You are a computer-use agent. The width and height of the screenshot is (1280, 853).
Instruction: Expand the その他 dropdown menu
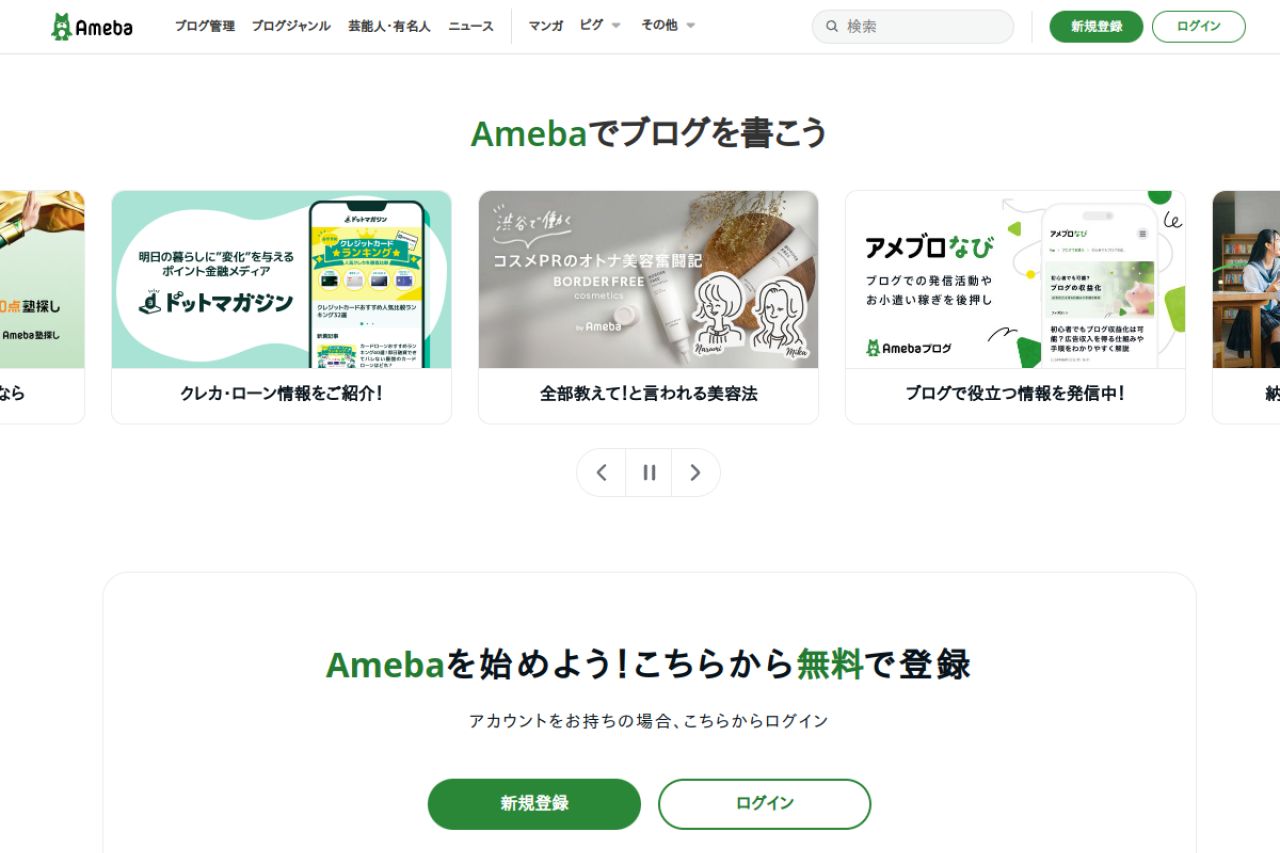tap(668, 26)
